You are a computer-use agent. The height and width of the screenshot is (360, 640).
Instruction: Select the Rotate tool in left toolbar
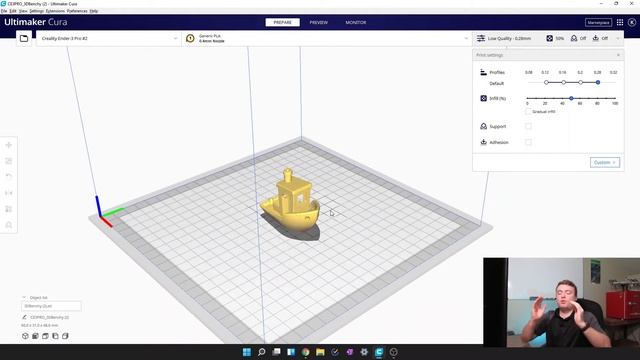point(9,177)
